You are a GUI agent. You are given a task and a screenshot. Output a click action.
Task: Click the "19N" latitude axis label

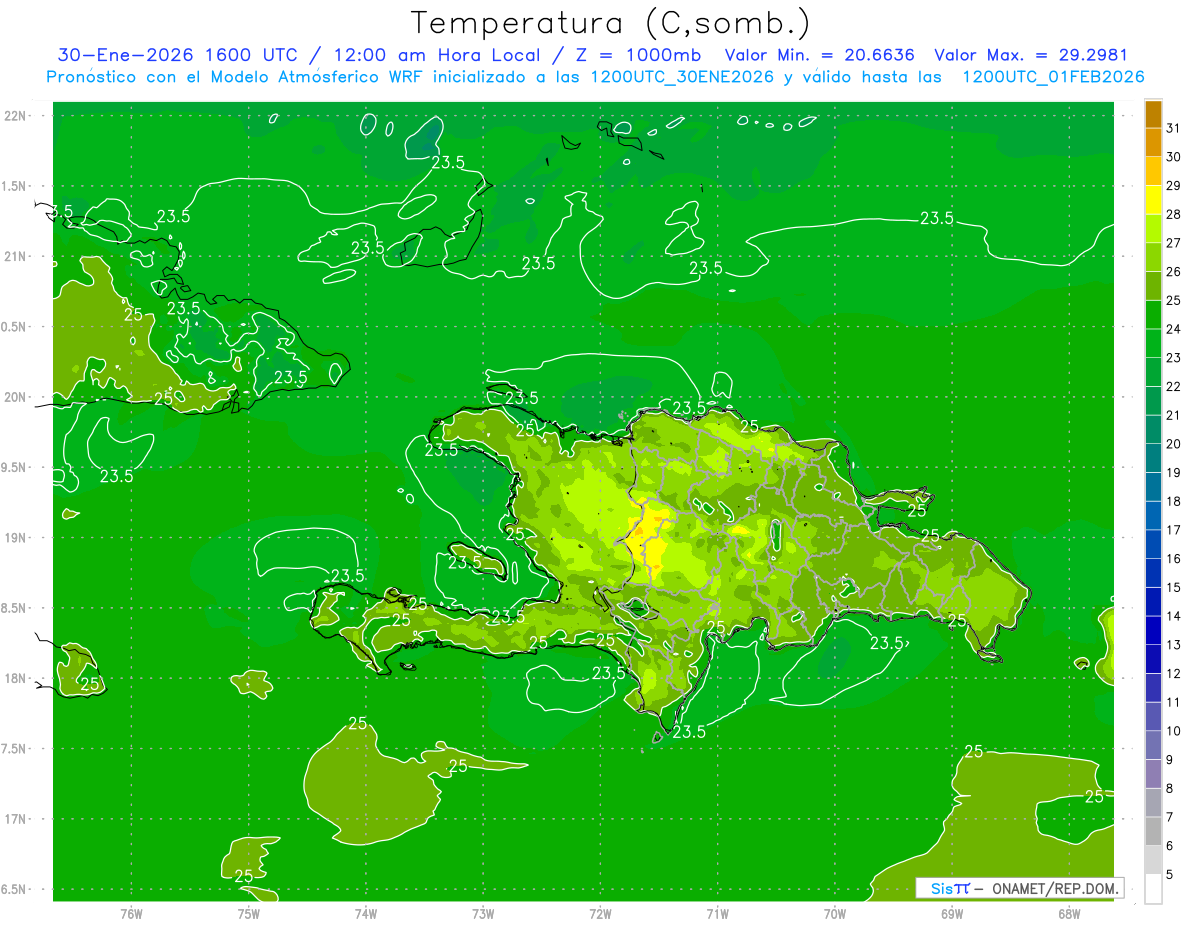coord(15,538)
